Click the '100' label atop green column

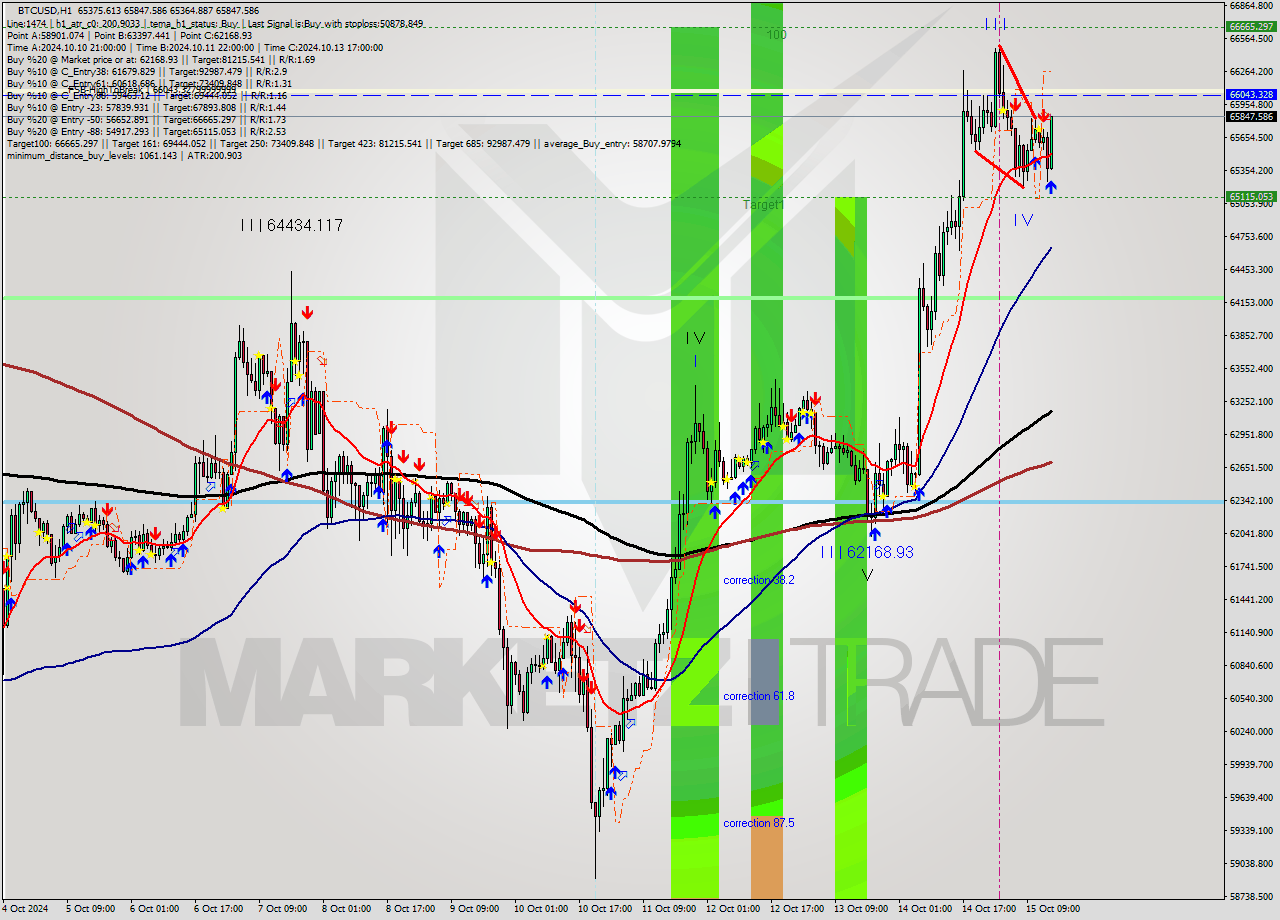click(x=776, y=35)
